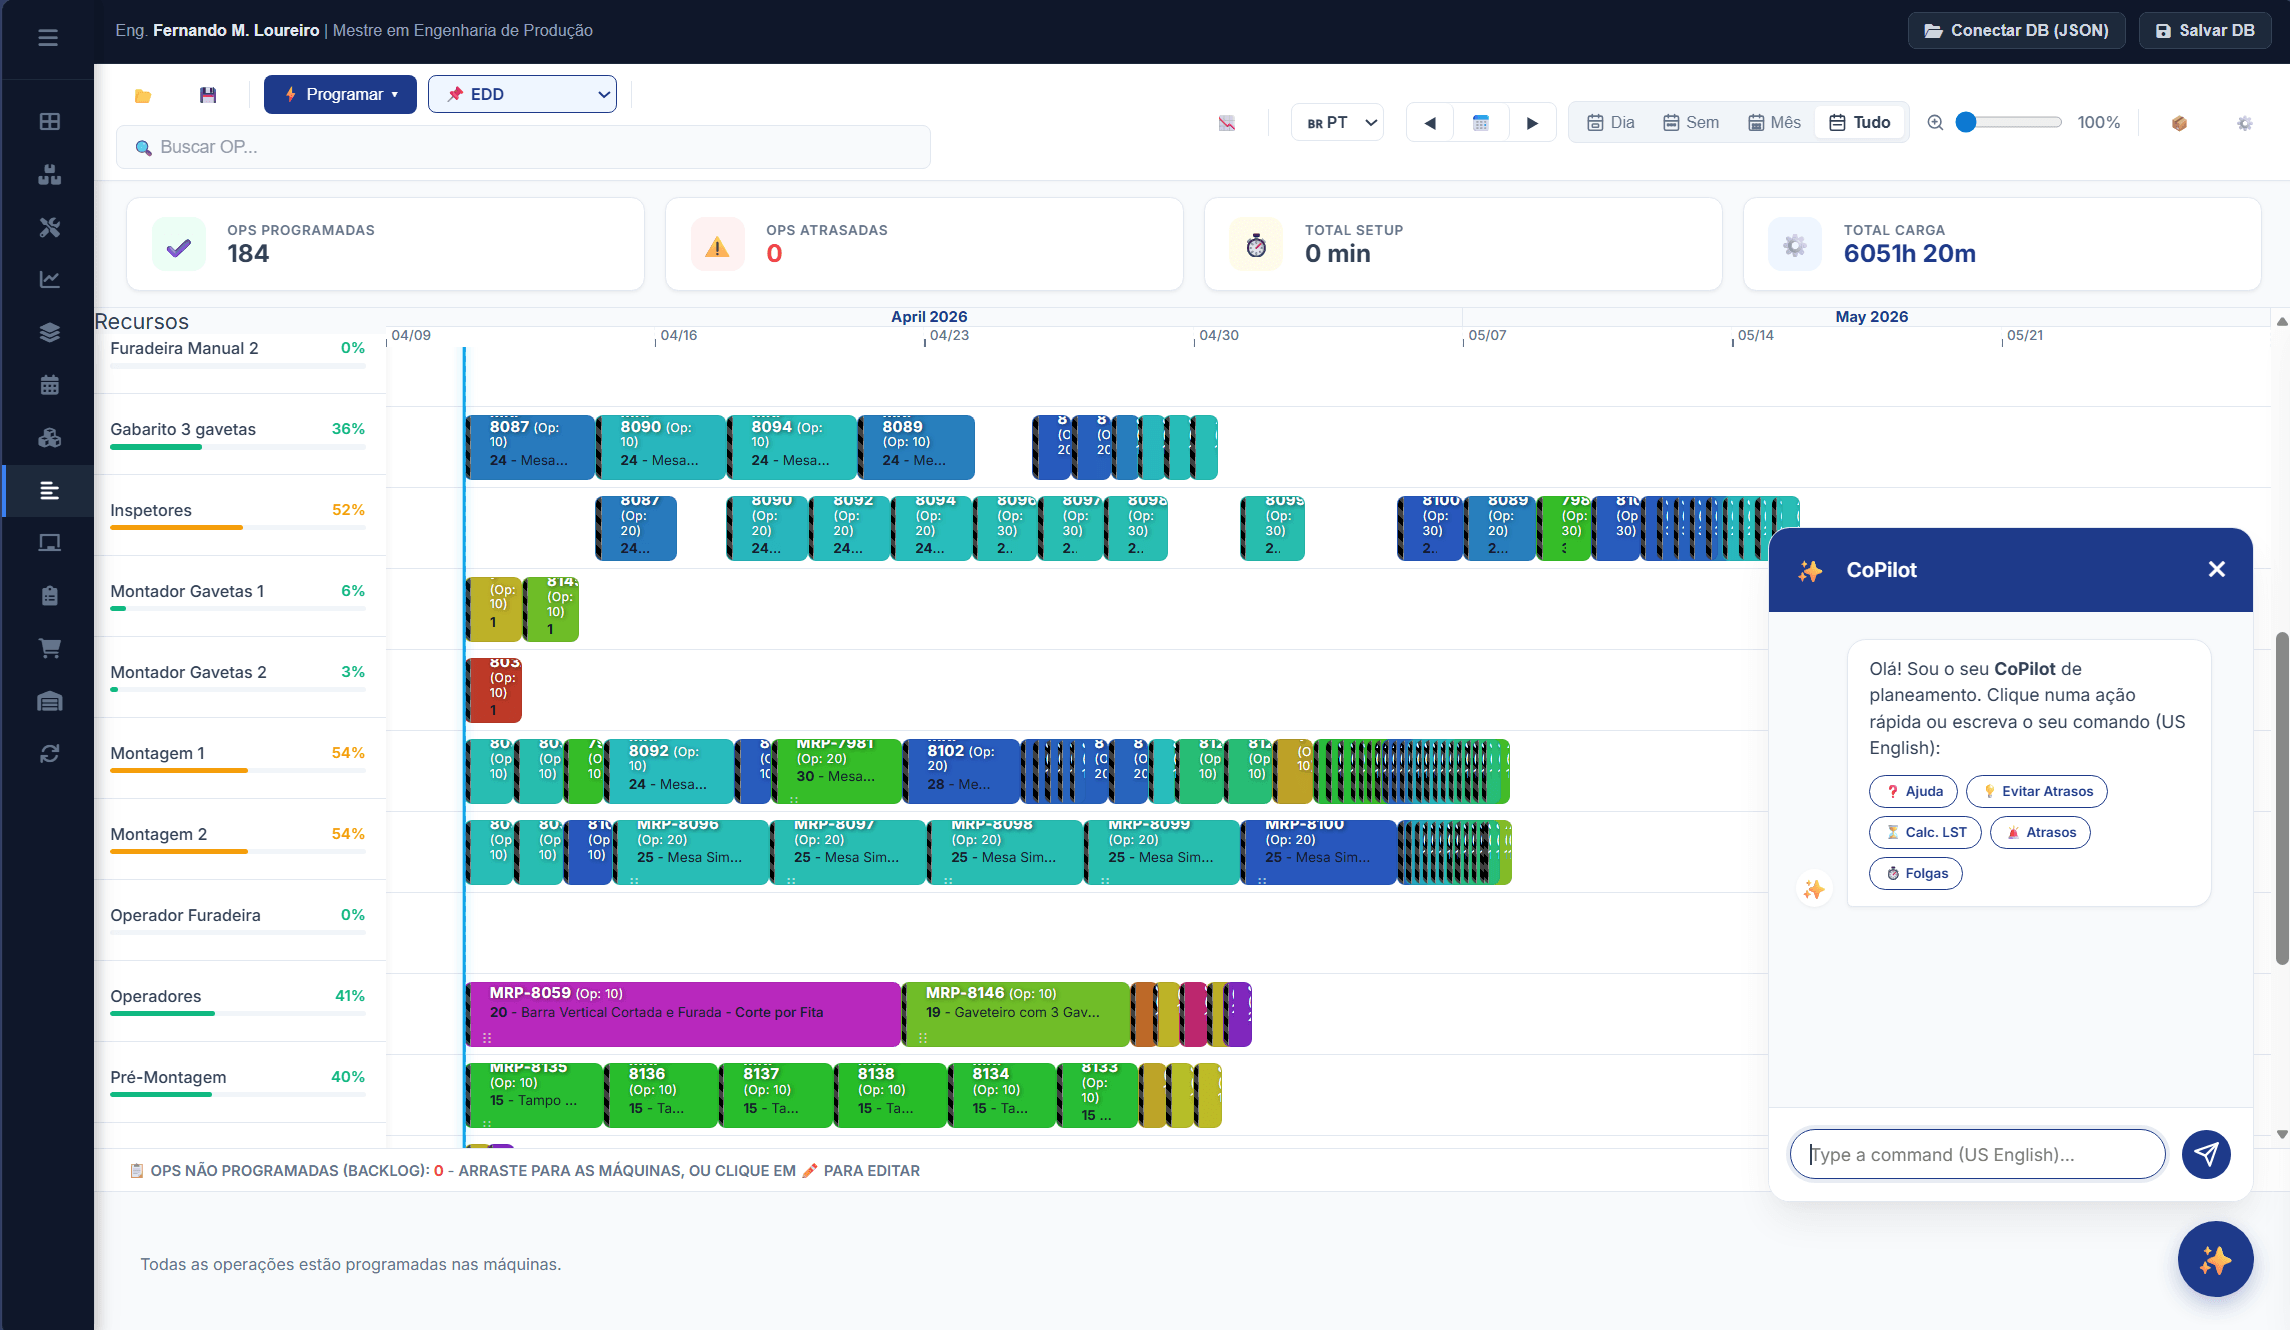Open the wrench and screwdriver sidebar icon

49,228
